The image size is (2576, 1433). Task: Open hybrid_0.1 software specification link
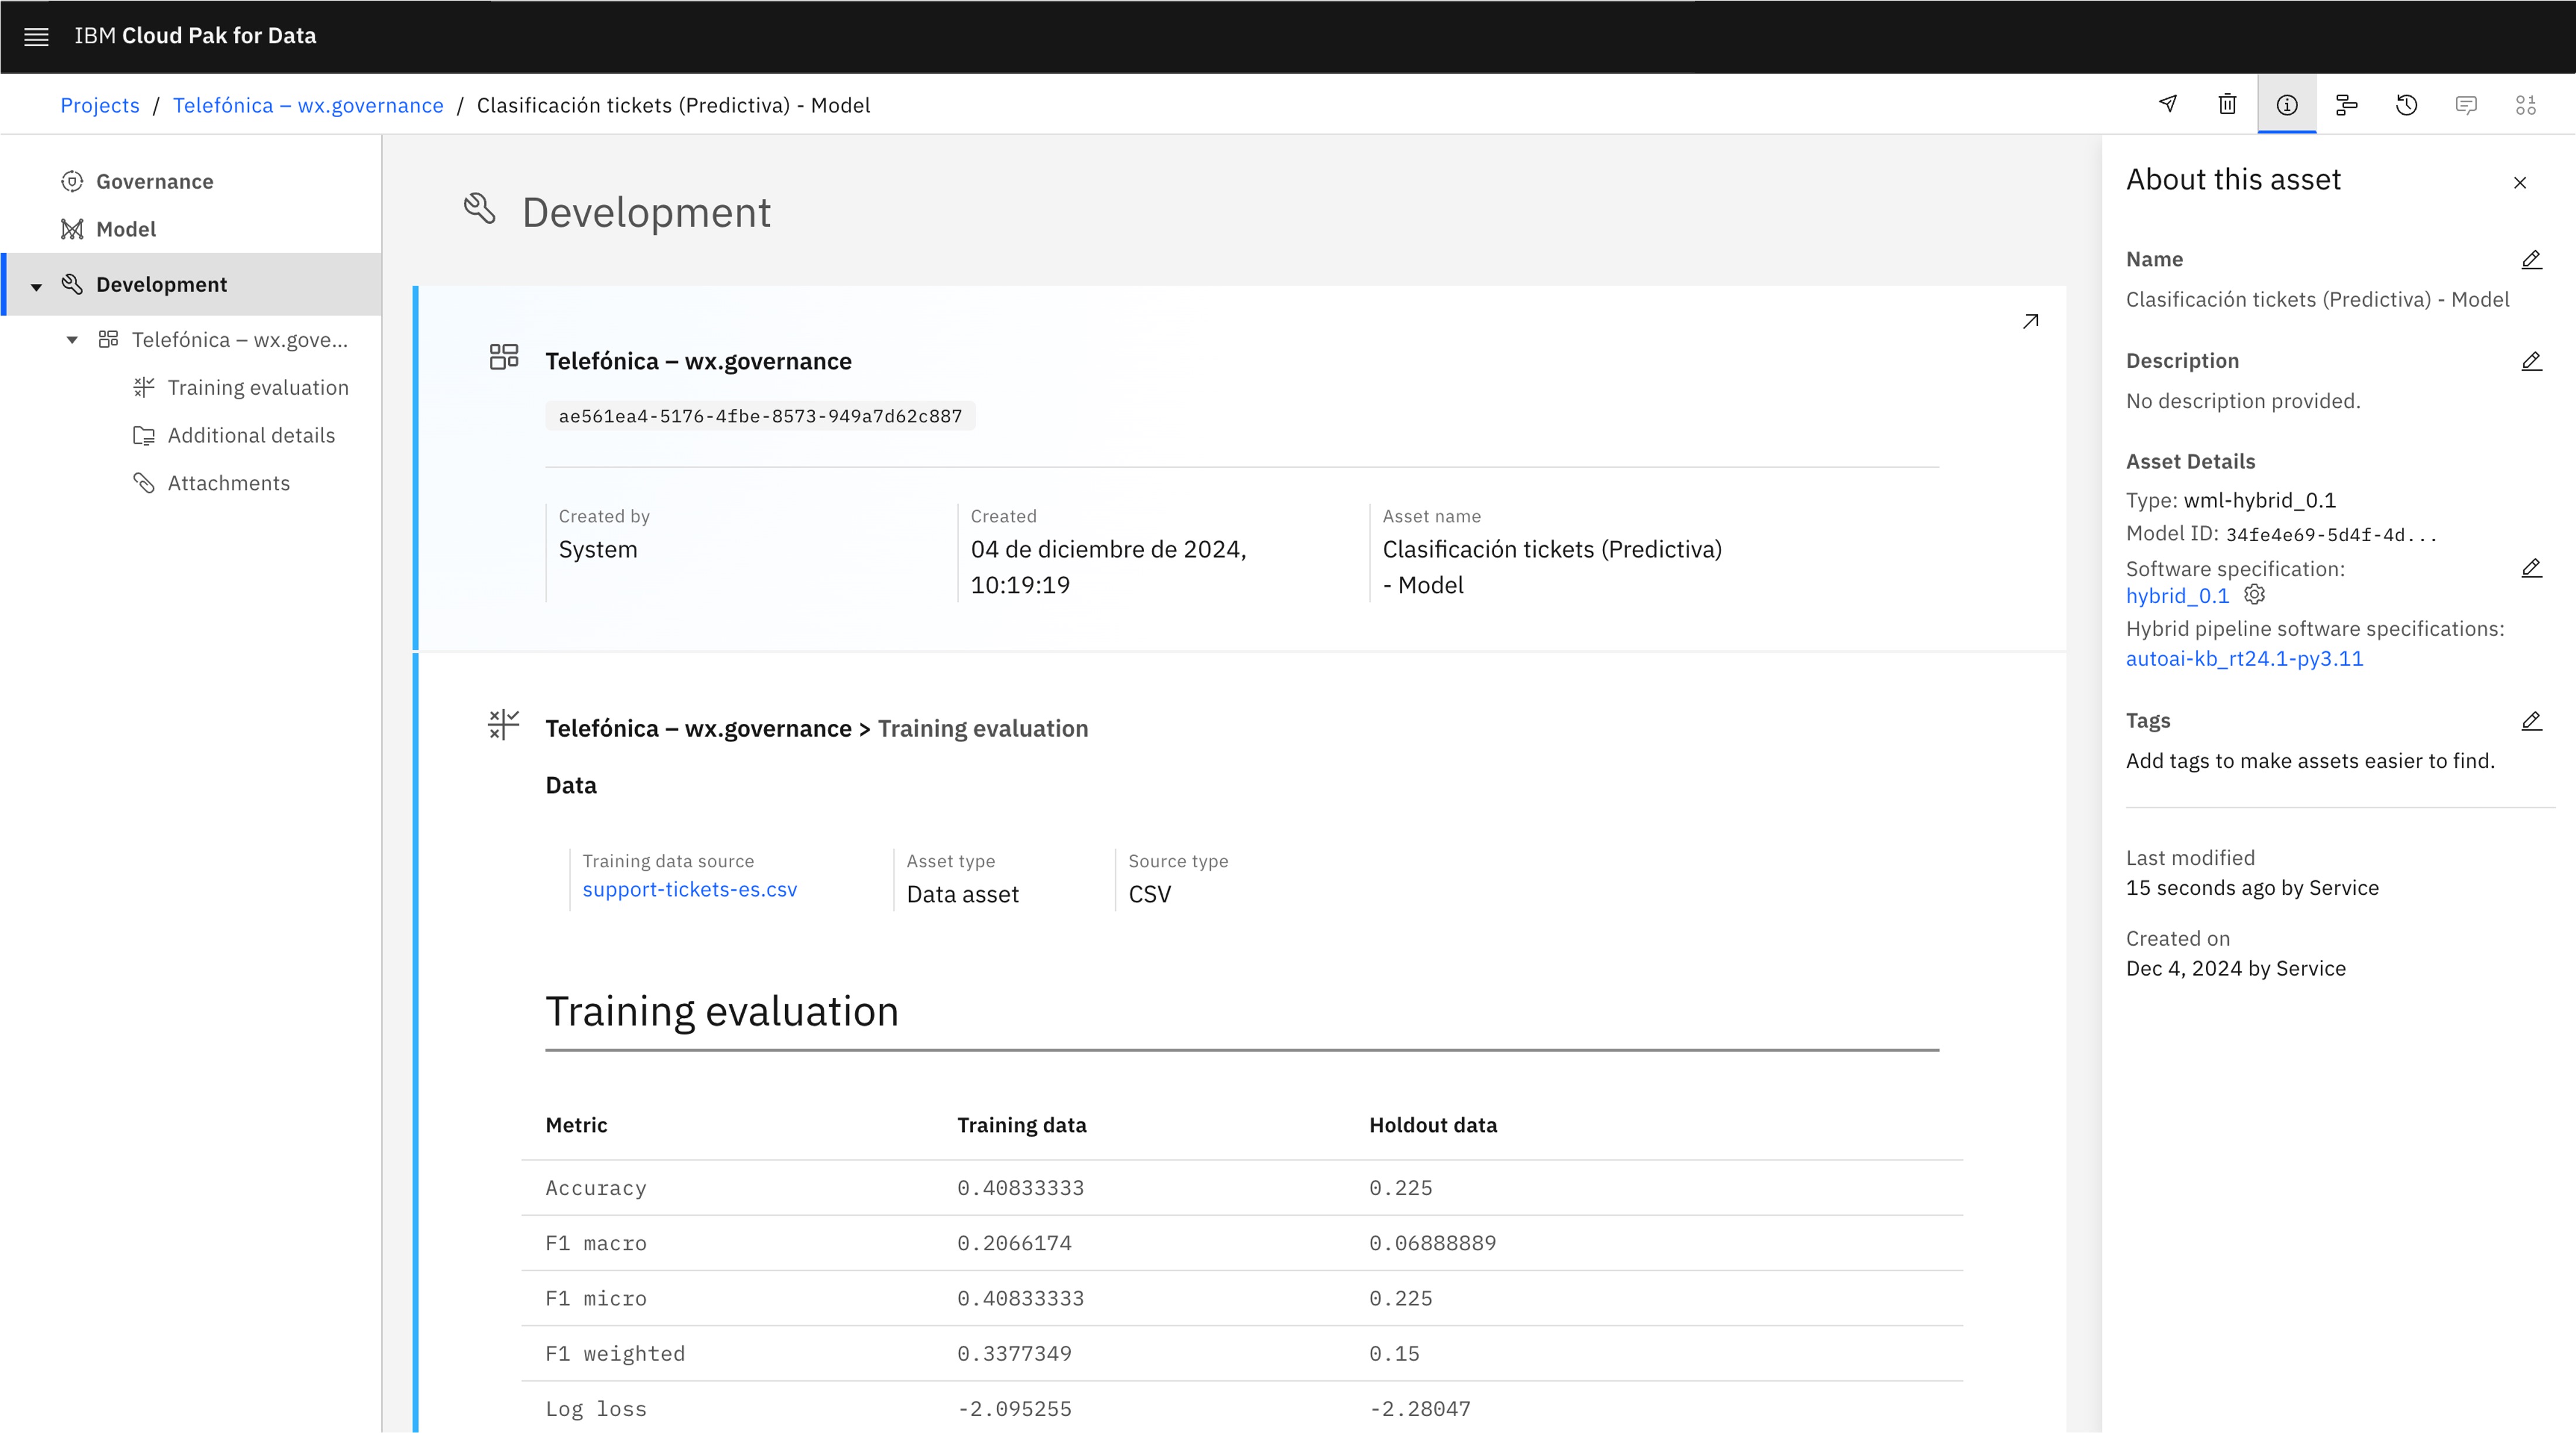tap(2177, 595)
